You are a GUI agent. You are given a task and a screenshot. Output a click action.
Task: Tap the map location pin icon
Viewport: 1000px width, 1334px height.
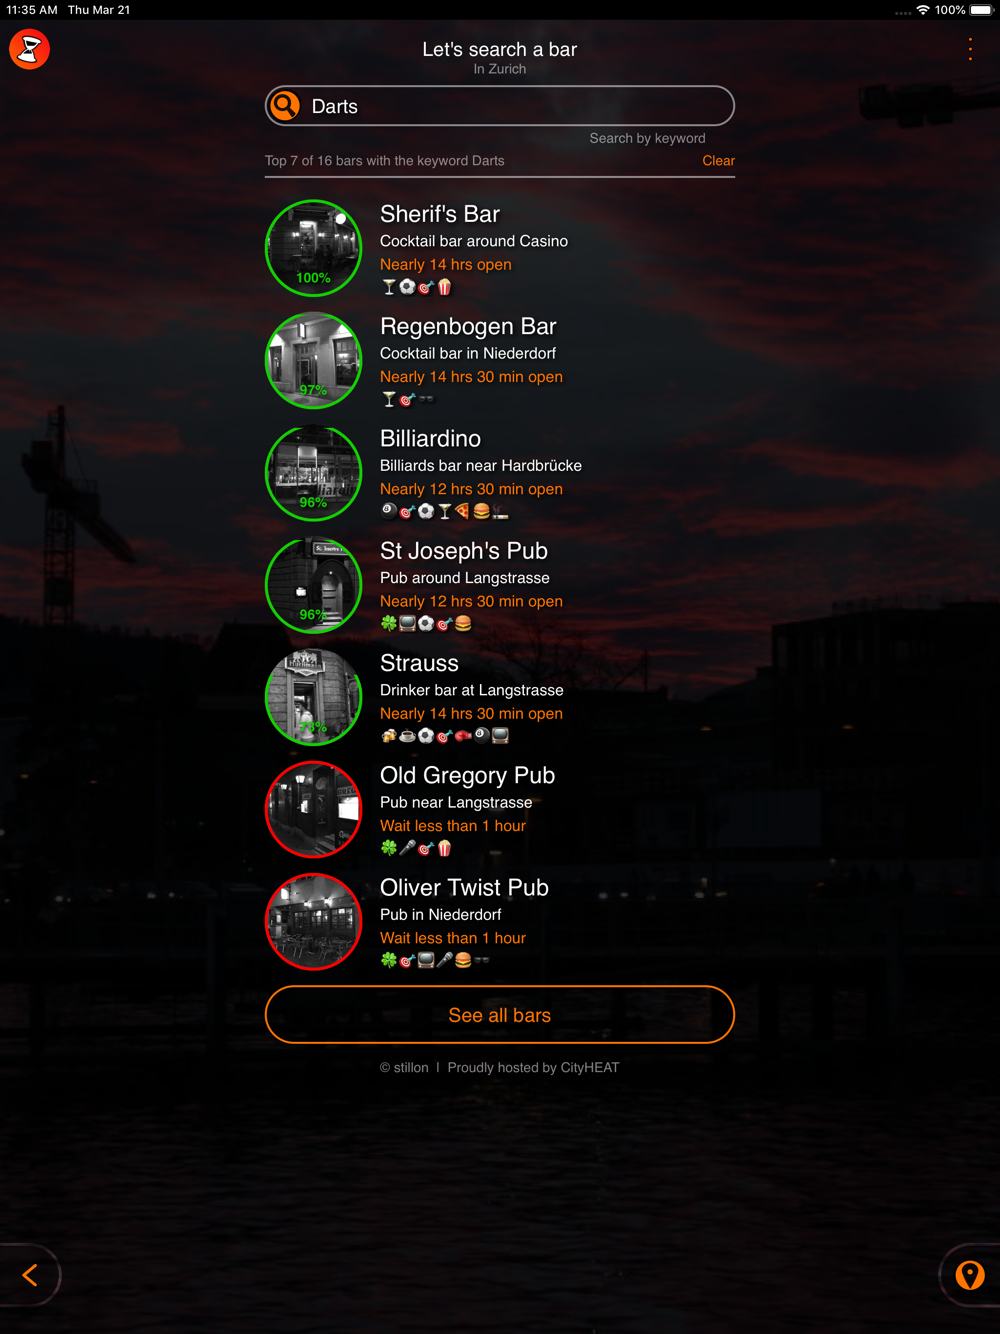point(970,1275)
